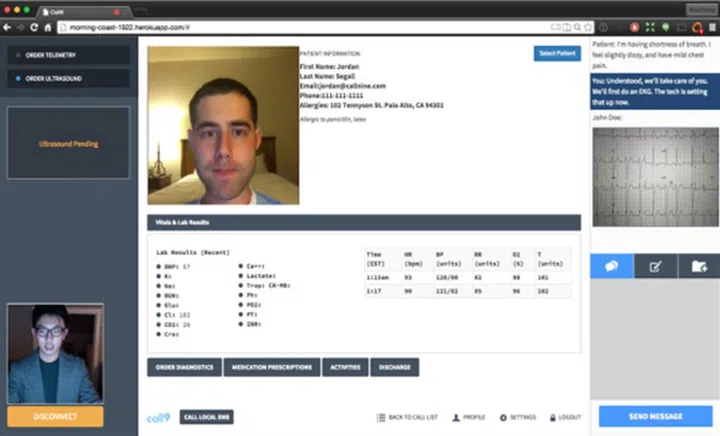This screenshot has width=720, height=436.
Task: Open the add folder tab icon
Action: click(698, 266)
